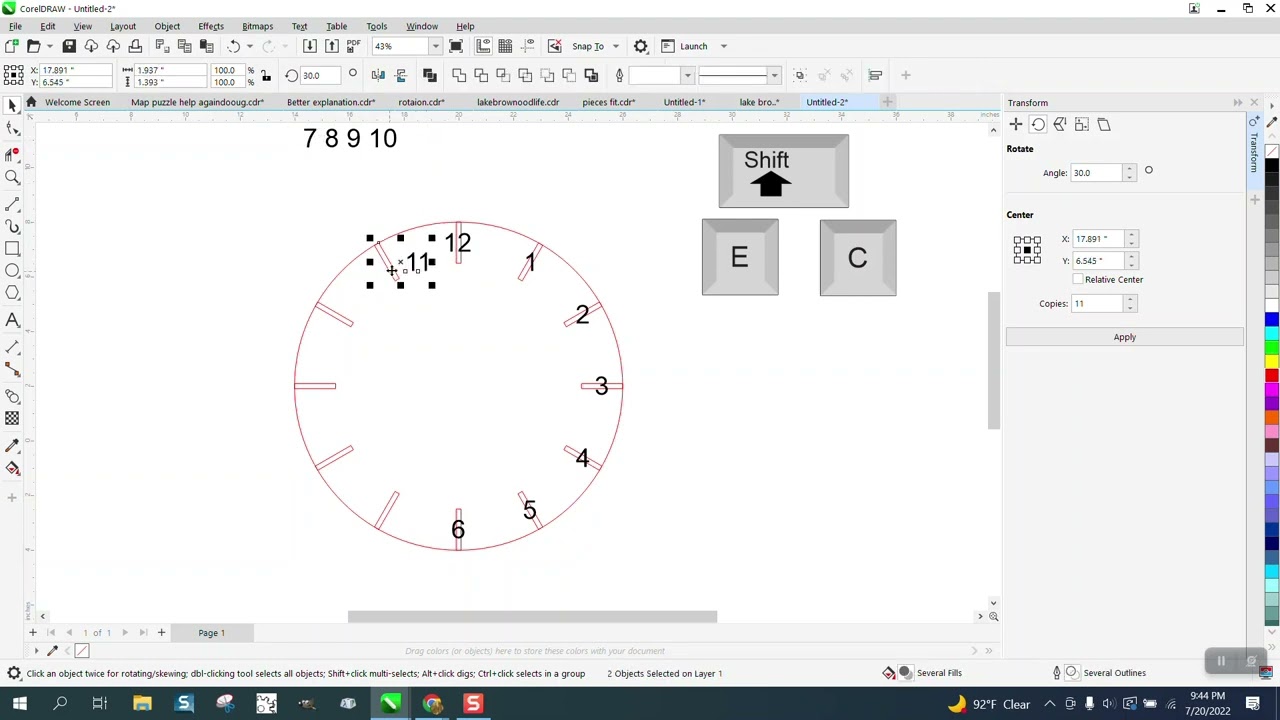The width and height of the screenshot is (1280, 720).
Task: Toggle Show rulers icon in toolbar
Action: (x=483, y=46)
